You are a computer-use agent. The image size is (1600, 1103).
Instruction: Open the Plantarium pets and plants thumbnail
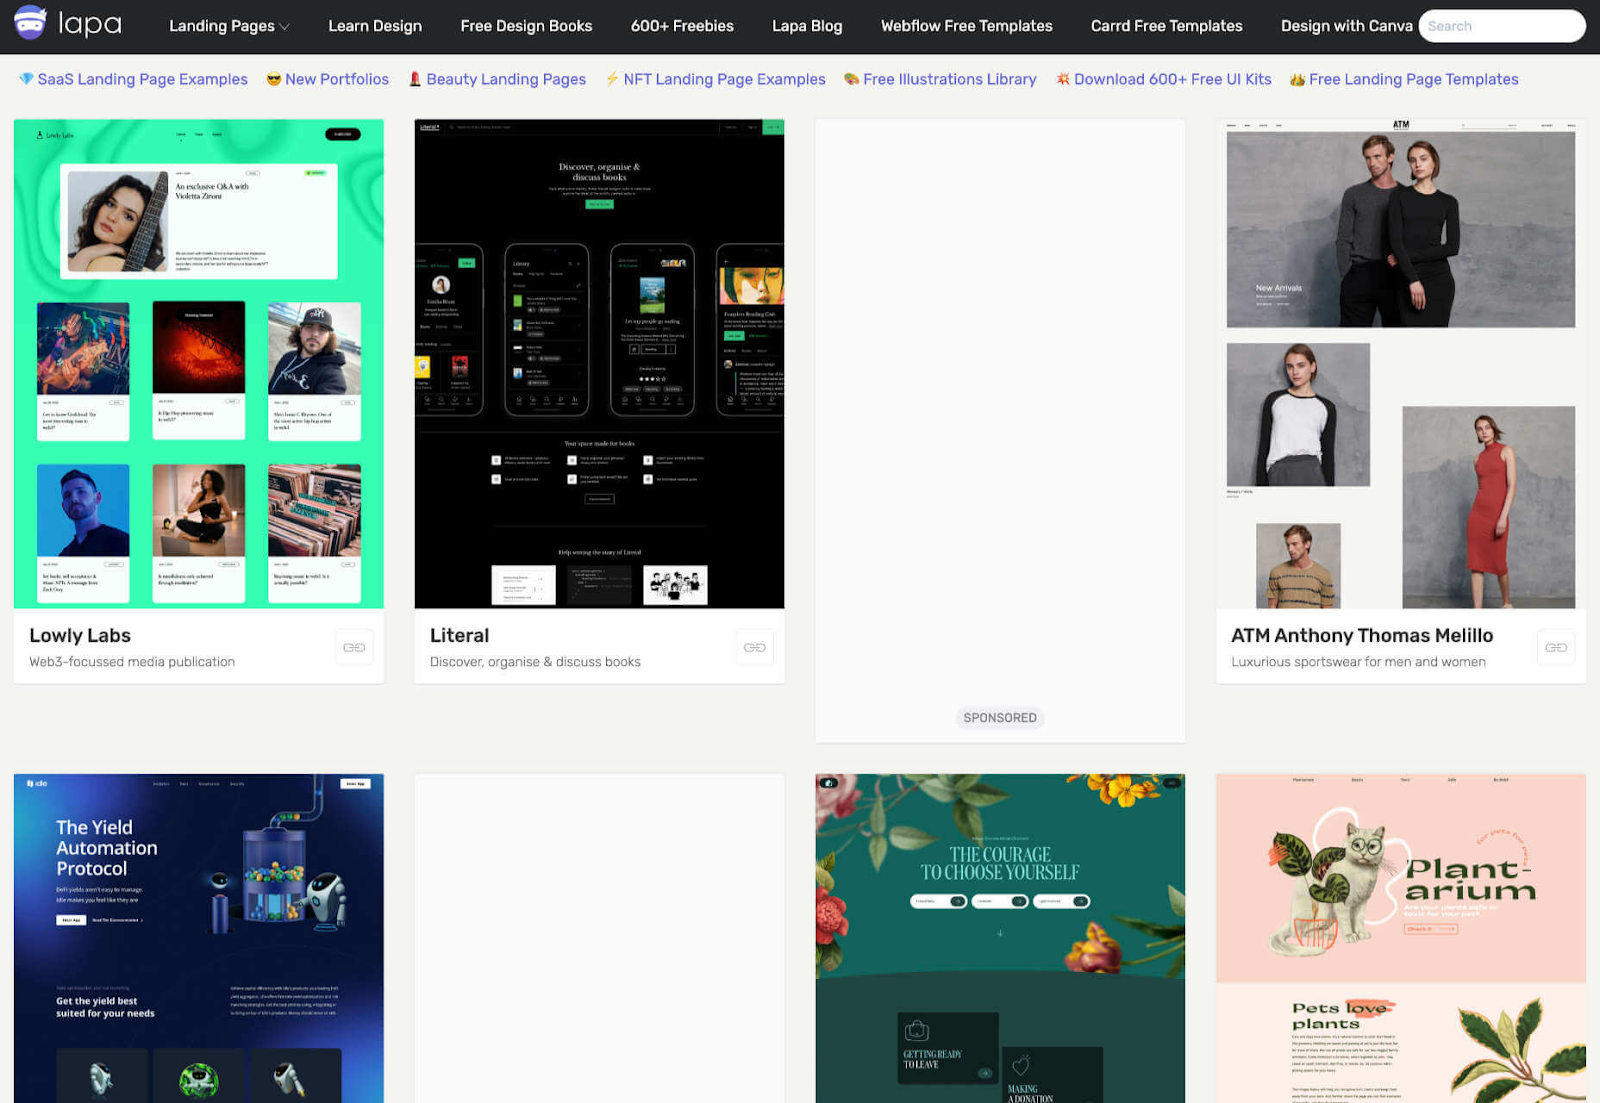click(1401, 938)
